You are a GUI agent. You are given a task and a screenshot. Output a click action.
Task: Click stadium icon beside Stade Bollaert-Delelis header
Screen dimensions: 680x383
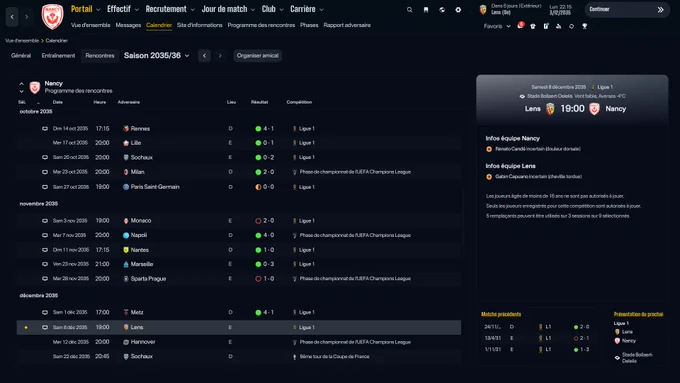522,96
